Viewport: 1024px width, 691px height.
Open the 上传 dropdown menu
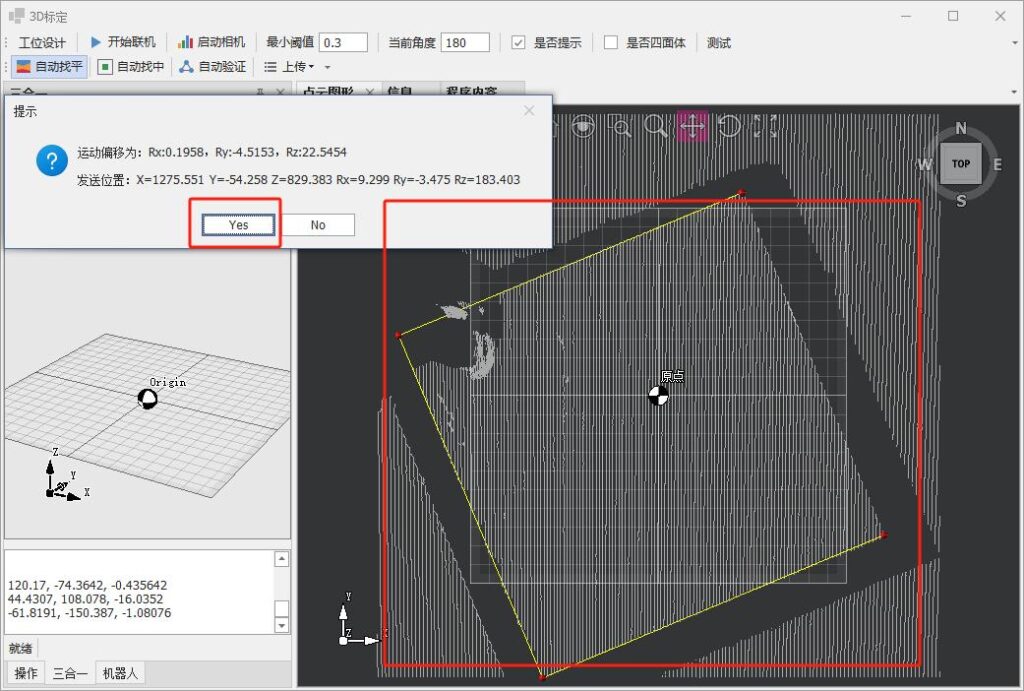click(x=289, y=67)
